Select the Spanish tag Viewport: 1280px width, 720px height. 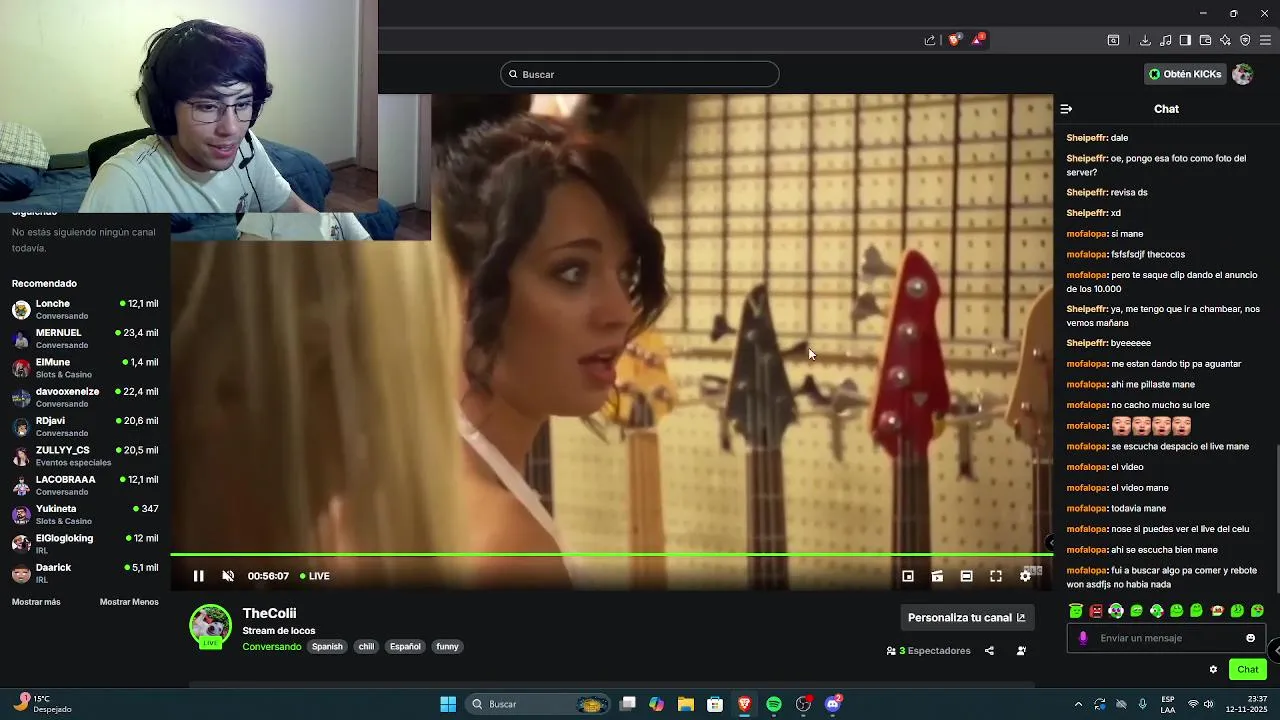point(327,647)
